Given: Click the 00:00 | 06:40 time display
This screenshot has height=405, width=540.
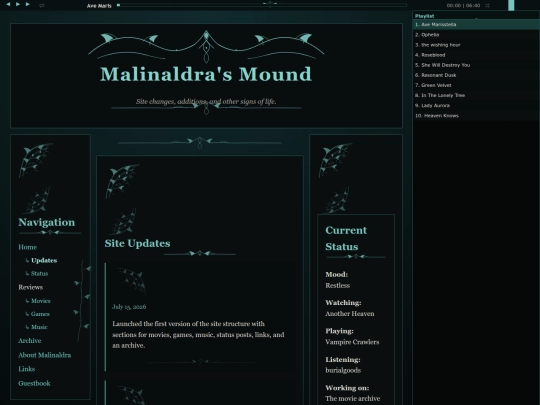Looking at the screenshot, I should (463, 6).
